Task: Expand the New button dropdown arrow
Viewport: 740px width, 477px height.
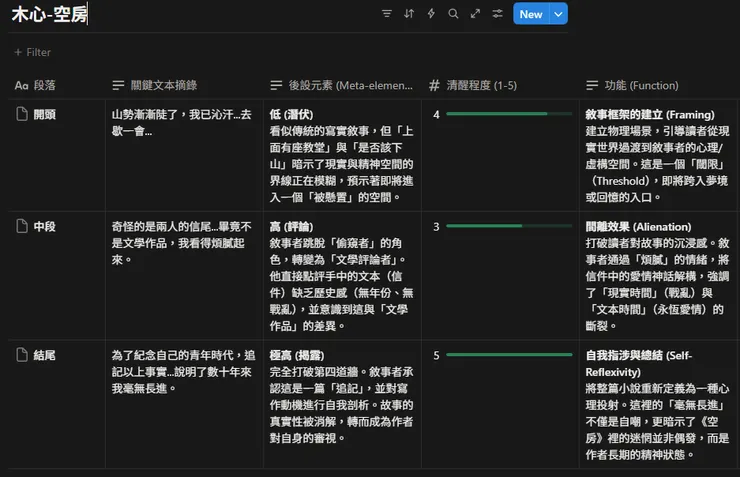Action: [559, 14]
